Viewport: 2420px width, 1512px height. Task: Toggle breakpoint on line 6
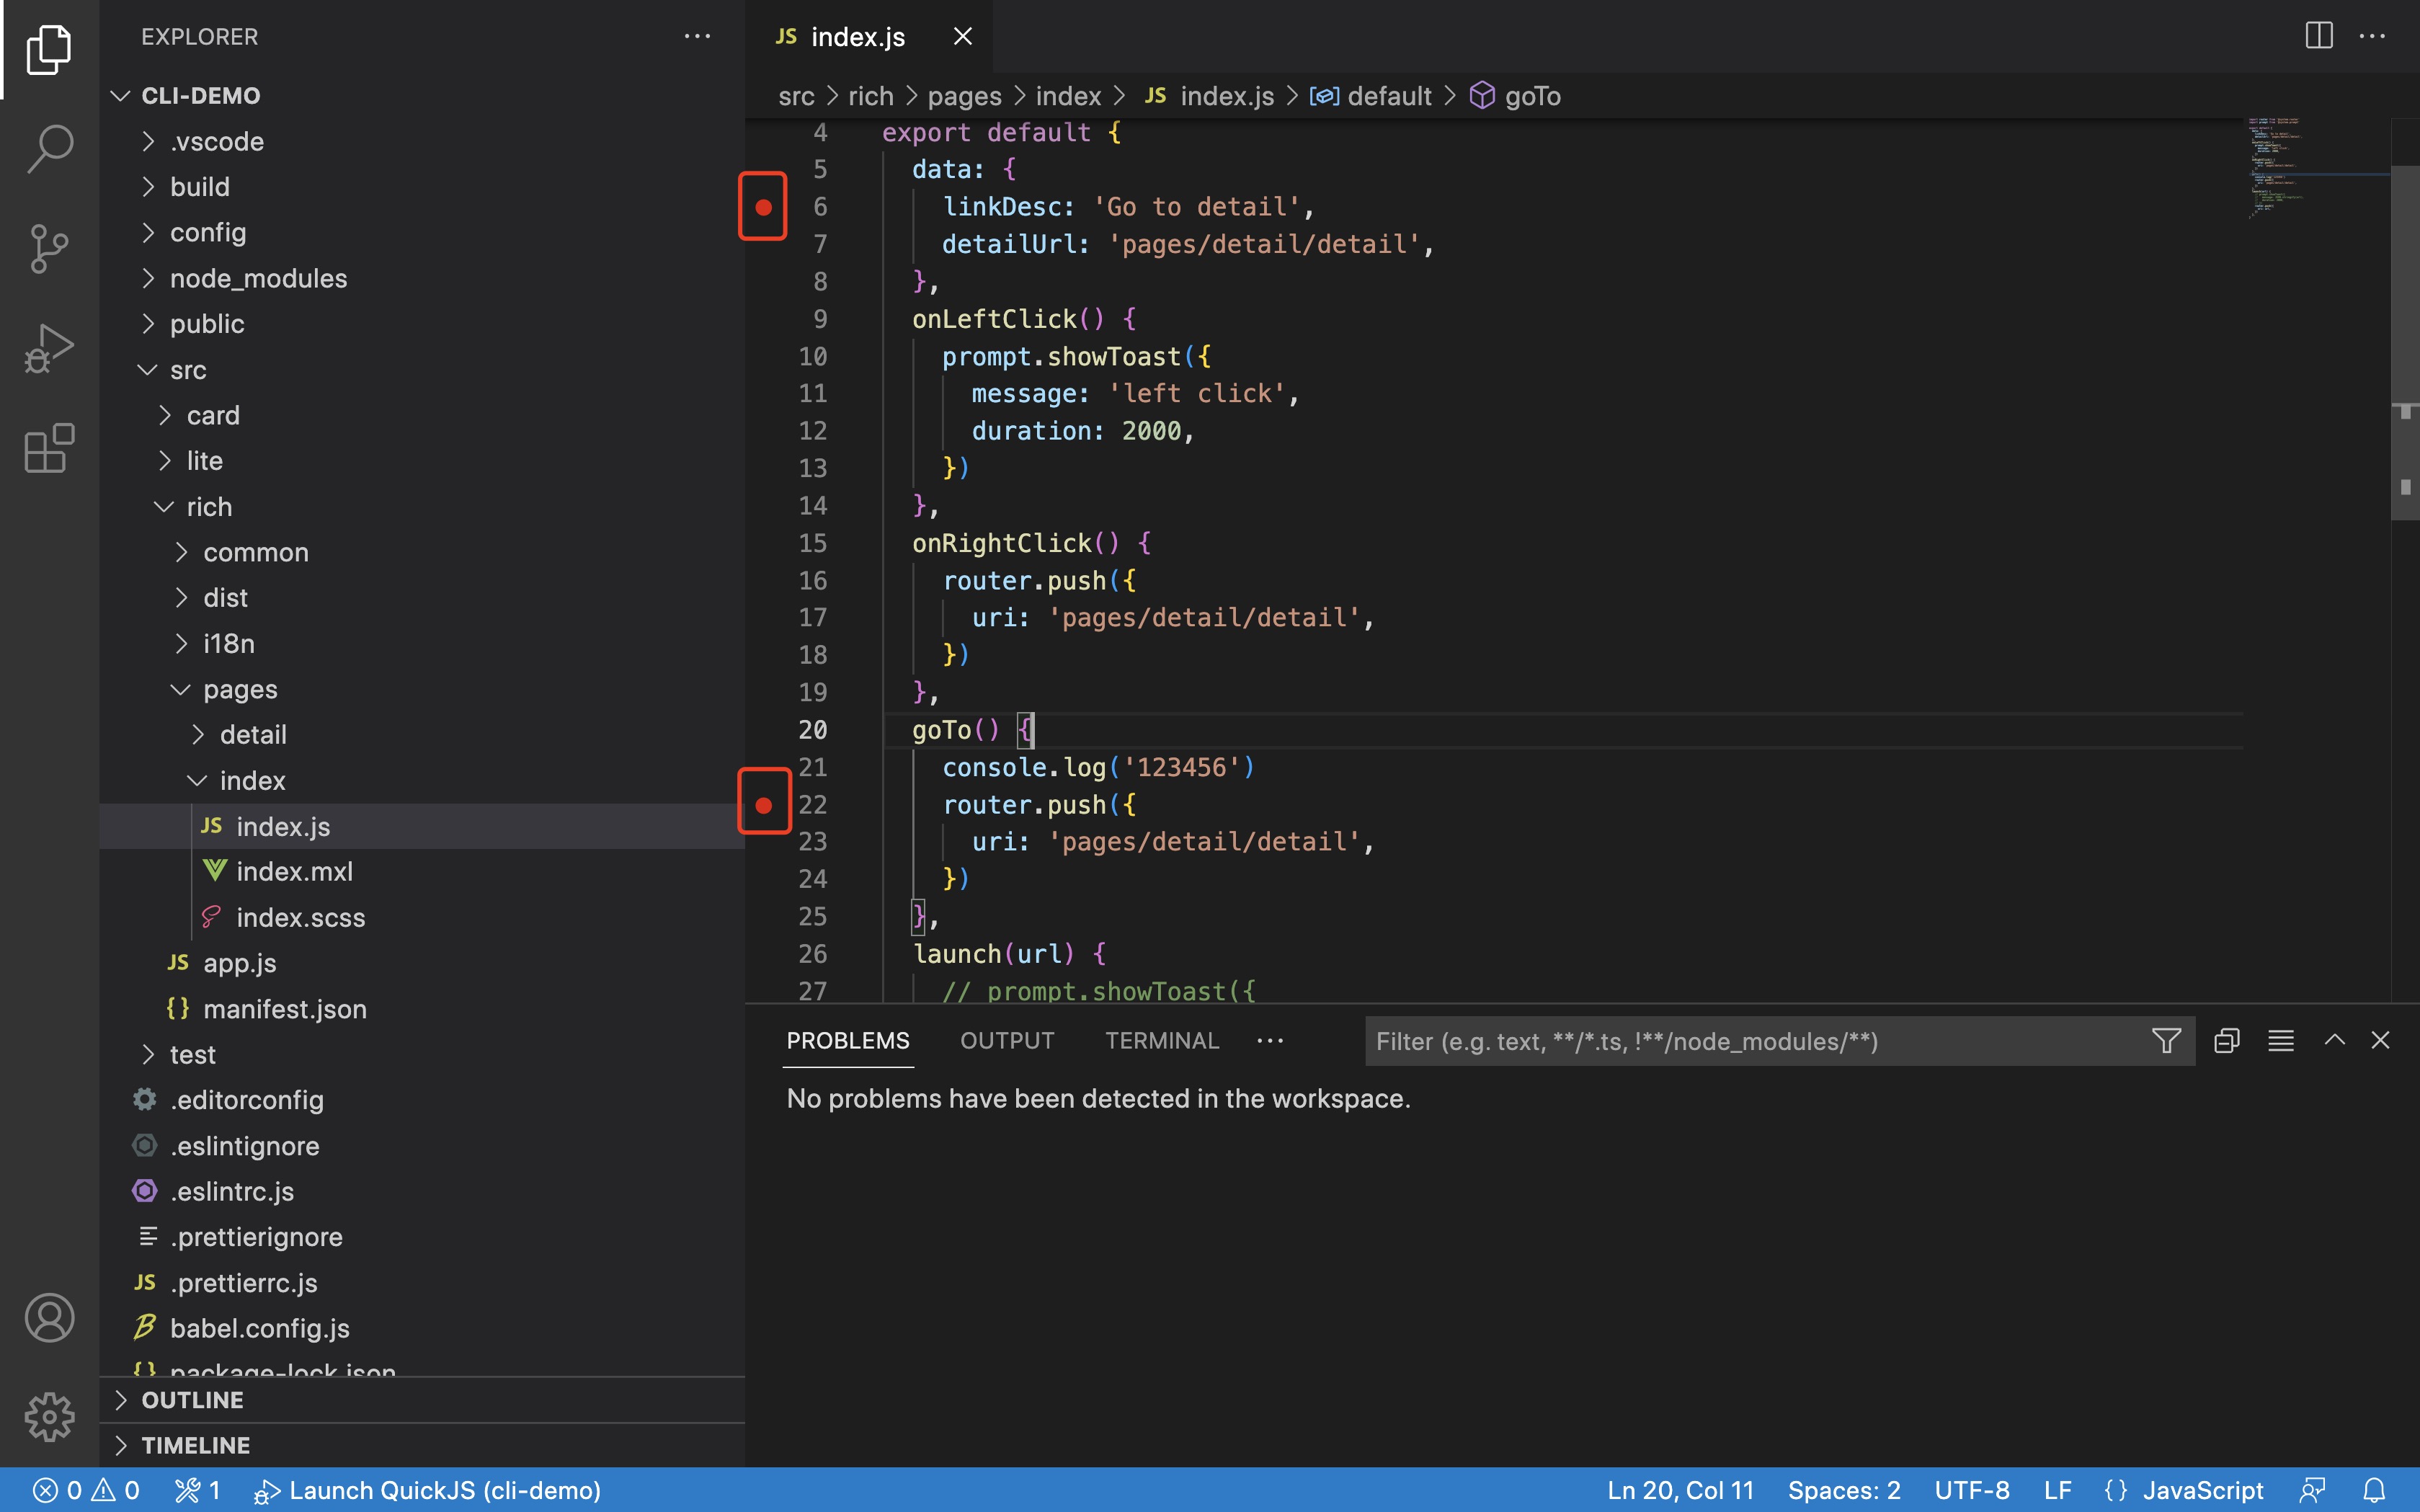[763, 207]
